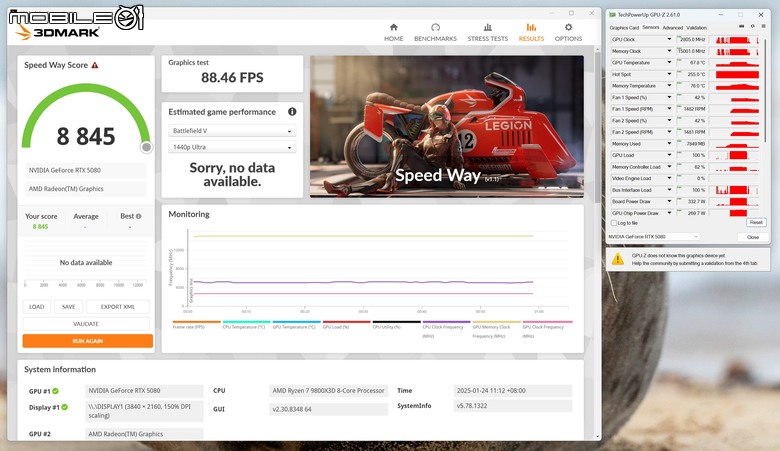The width and height of the screenshot is (780, 451).
Task: Click the 2025-01-24 11:12 +08:00 time field
Action: 513,391
